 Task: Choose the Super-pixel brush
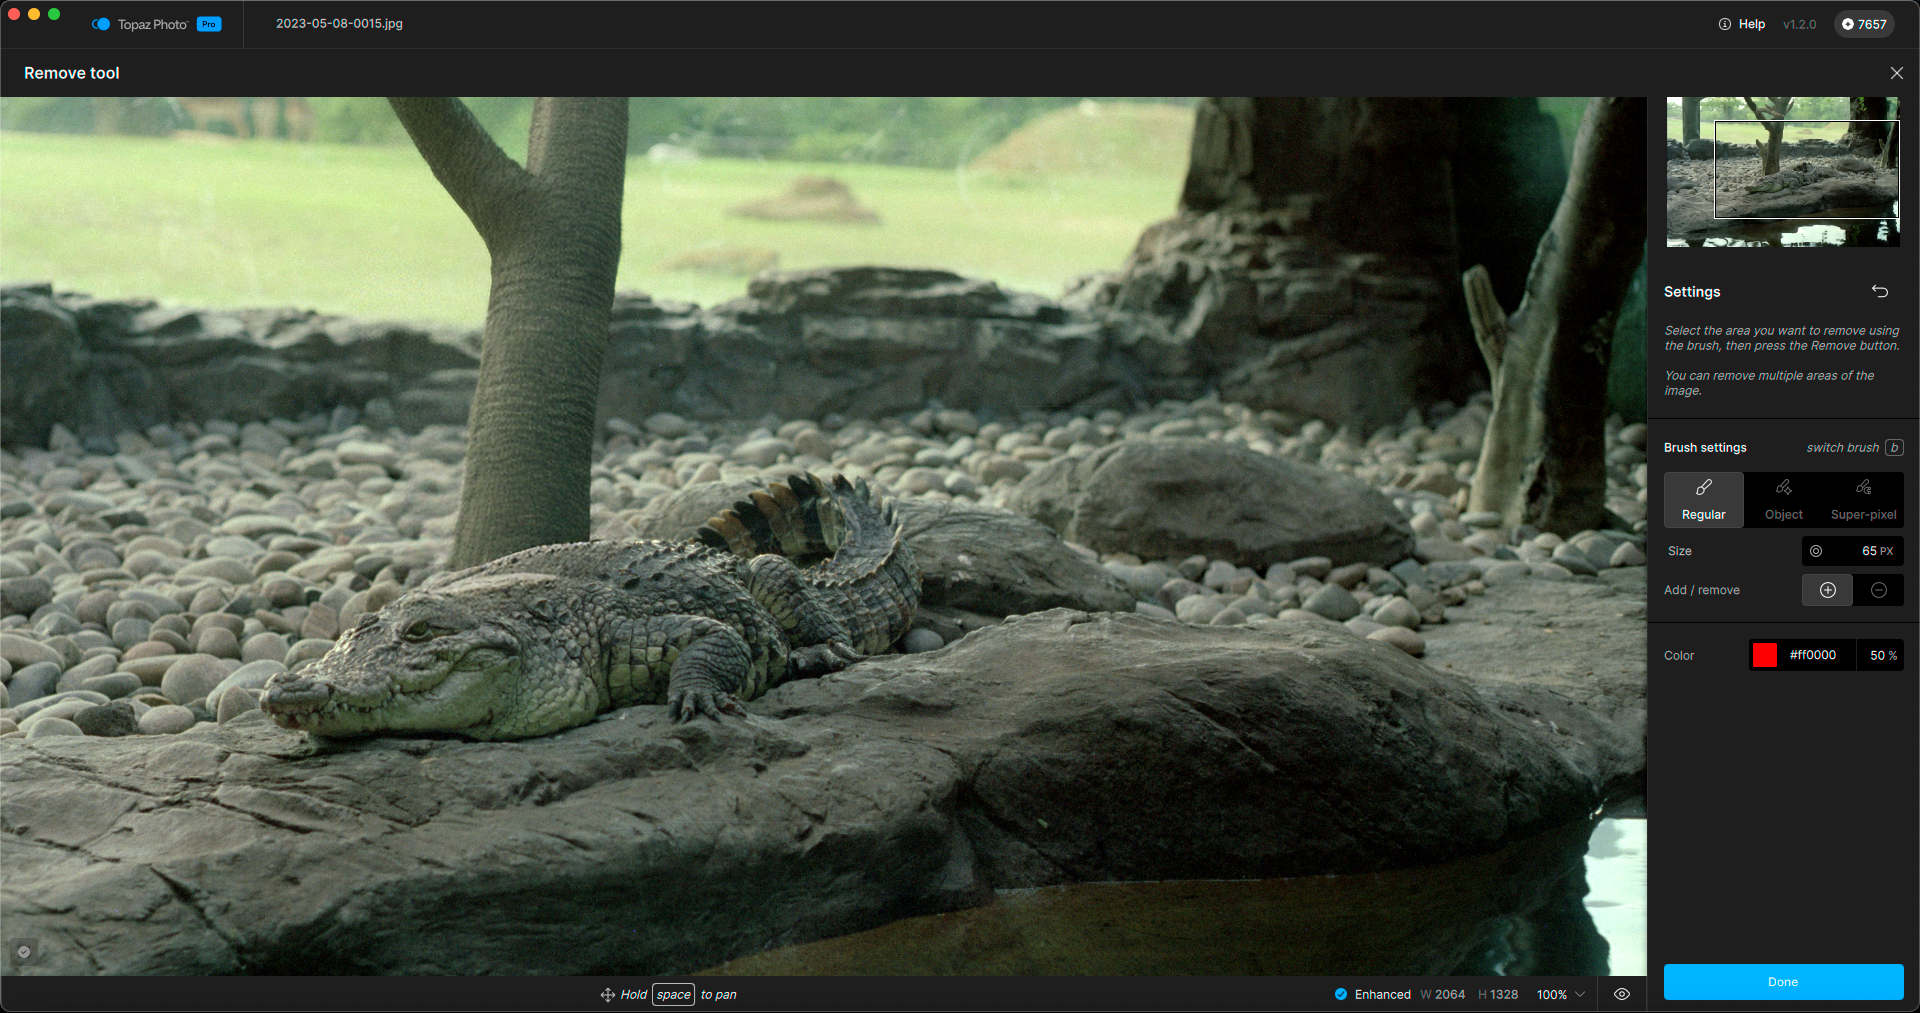coord(1863,499)
